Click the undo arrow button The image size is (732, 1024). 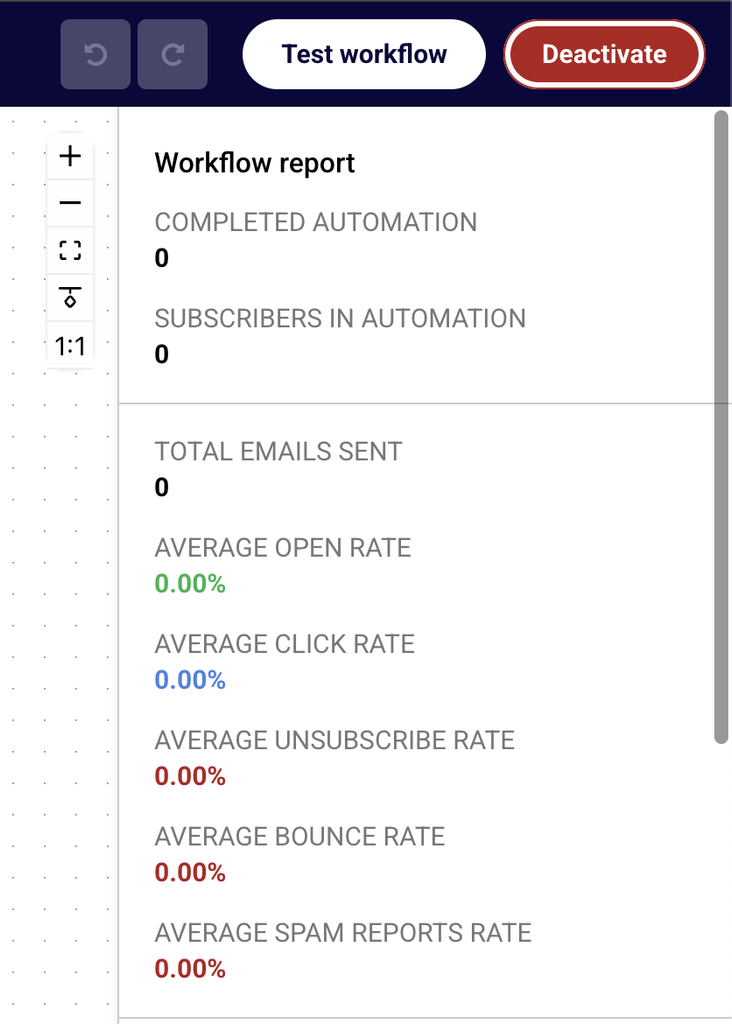[95, 54]
